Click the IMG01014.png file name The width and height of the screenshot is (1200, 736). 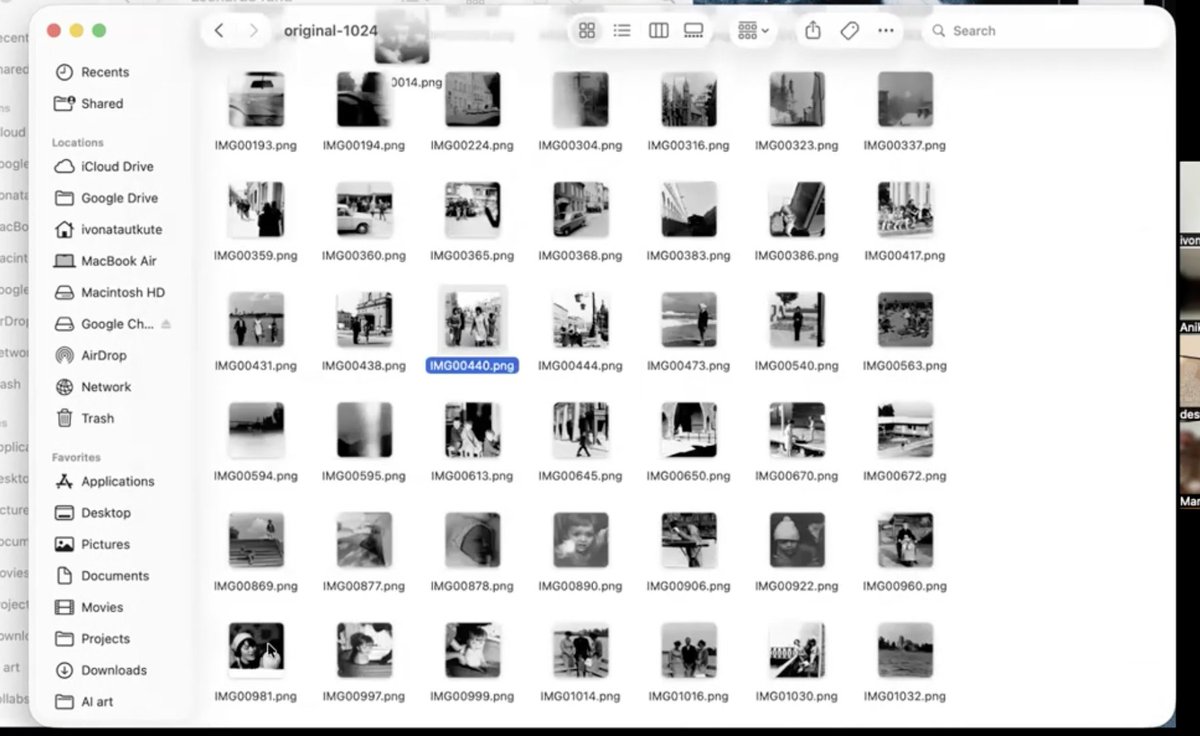(580, 696)
